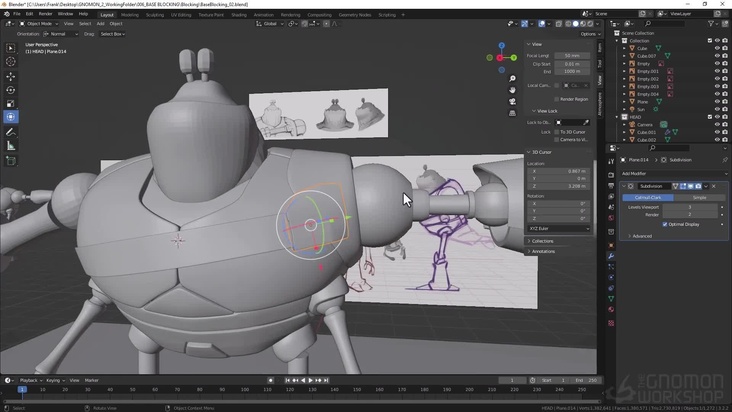Enable Lock To 3D Cursor checkbox
Screen dimensions: 732x412
click(556, 132)
